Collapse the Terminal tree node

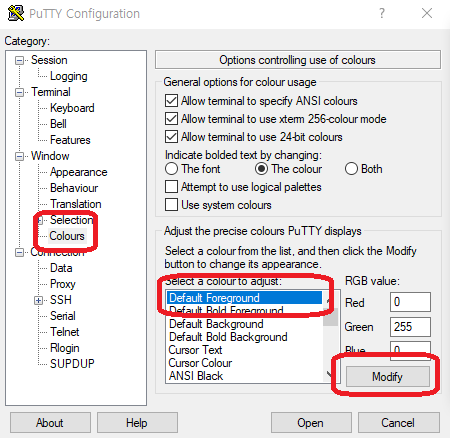coord(19,92)
